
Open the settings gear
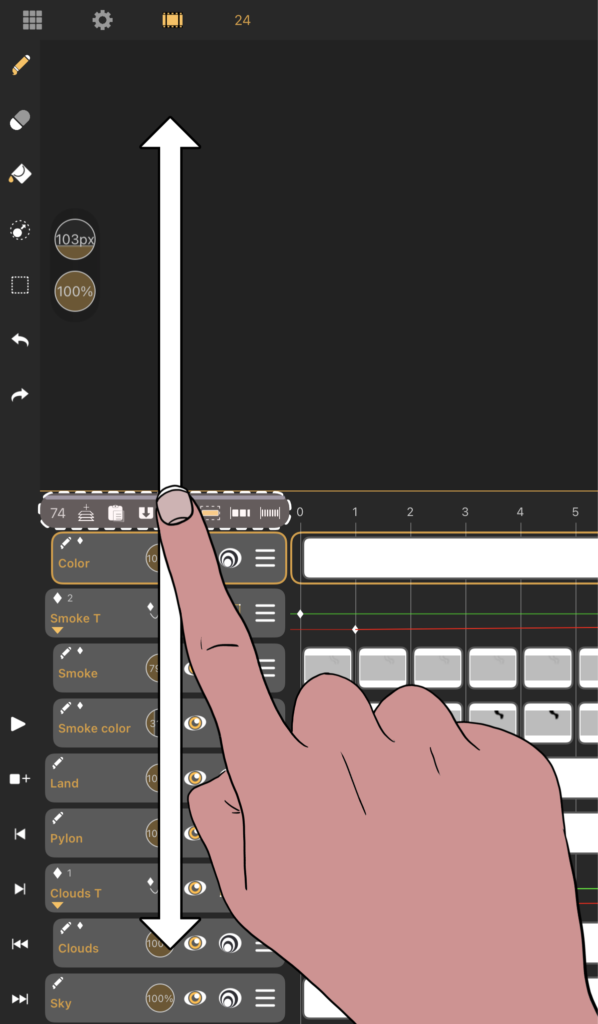click(102, 20)
